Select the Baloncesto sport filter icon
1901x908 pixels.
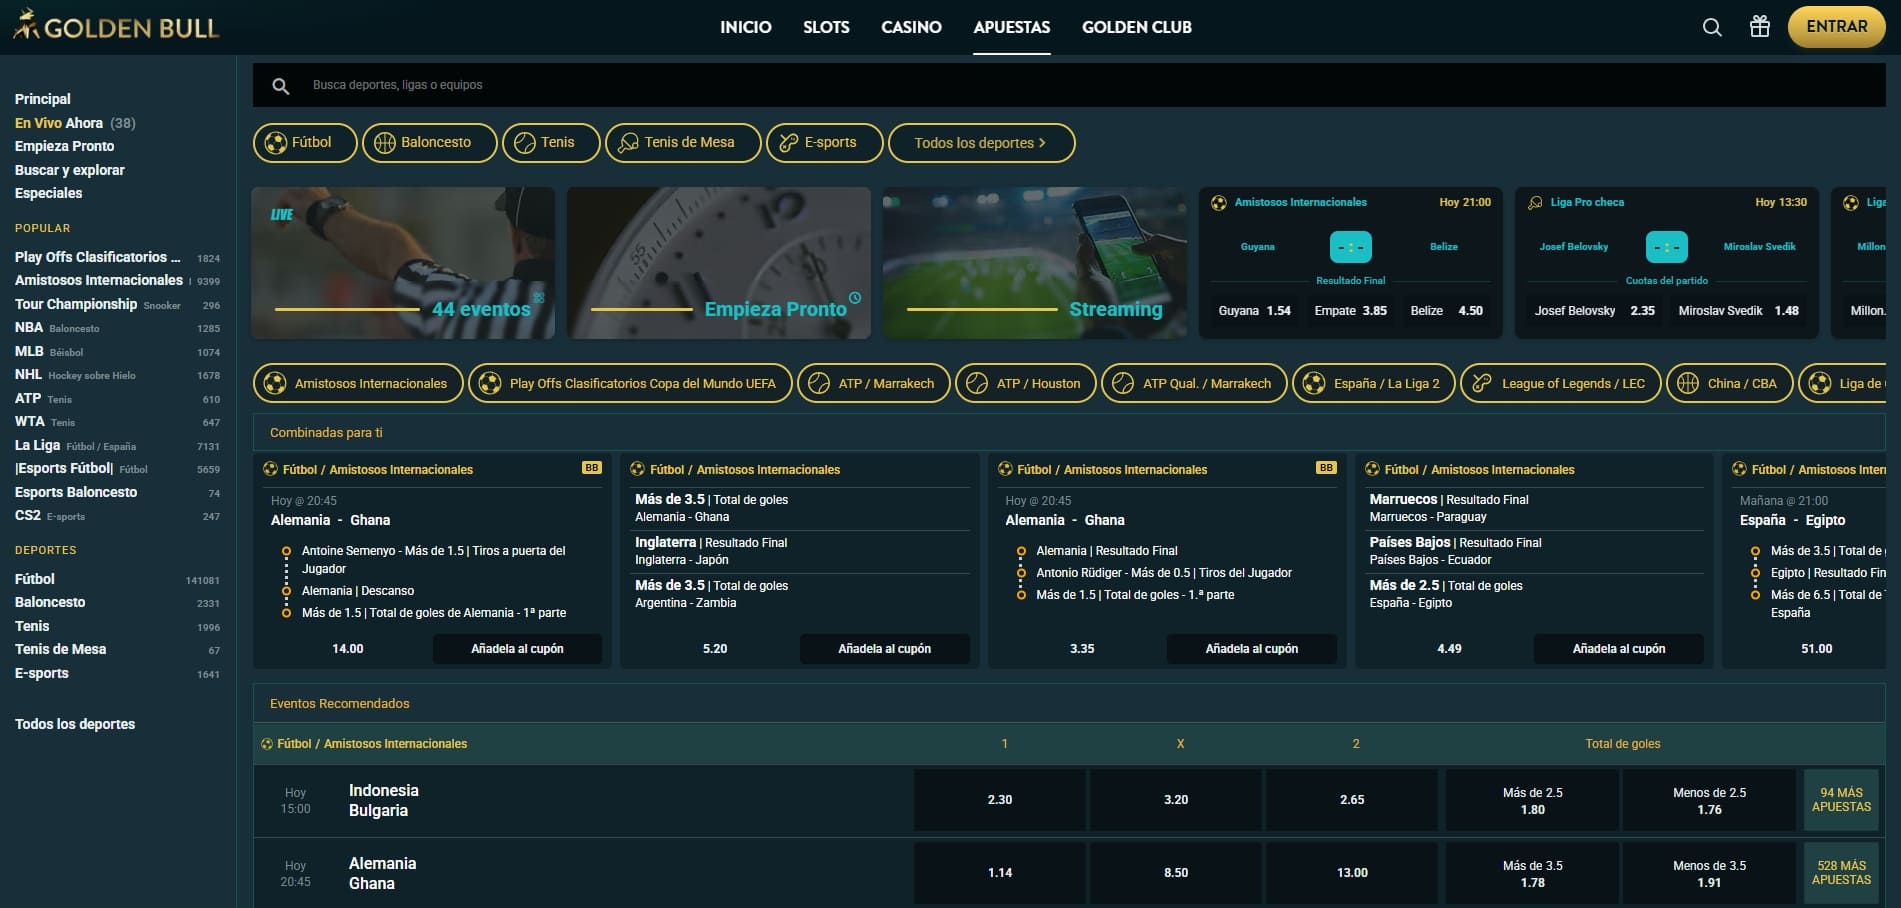385,142
